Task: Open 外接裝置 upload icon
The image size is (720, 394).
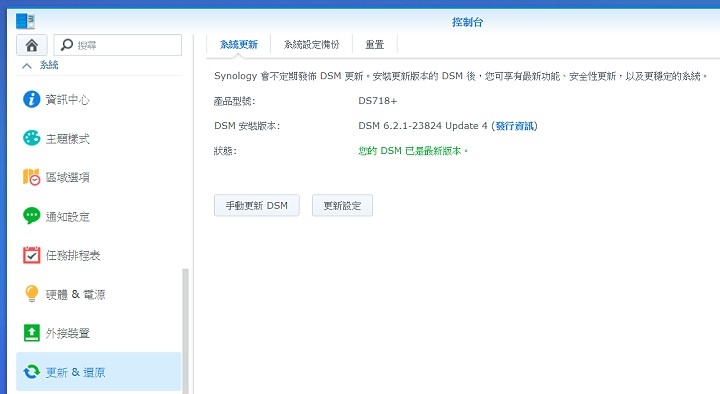Action: tap(32, 333)
